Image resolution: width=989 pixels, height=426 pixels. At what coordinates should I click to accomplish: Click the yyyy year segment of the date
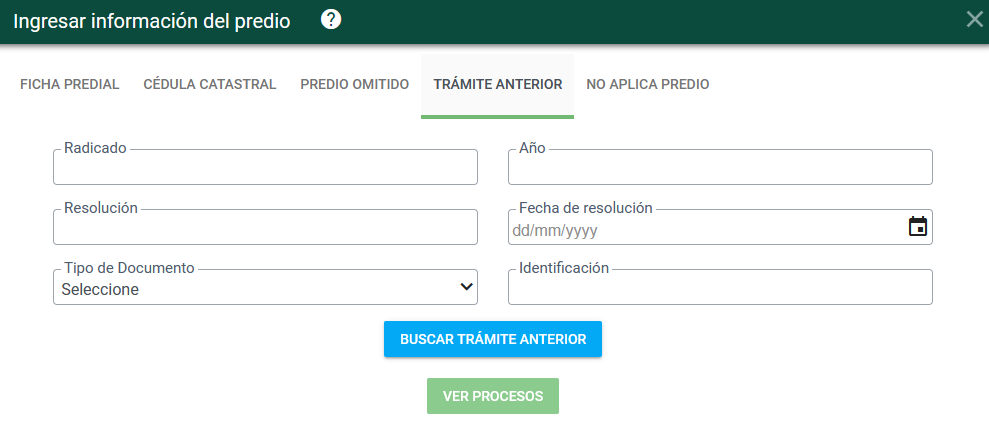pyautogui.click(x=581, y=231)
